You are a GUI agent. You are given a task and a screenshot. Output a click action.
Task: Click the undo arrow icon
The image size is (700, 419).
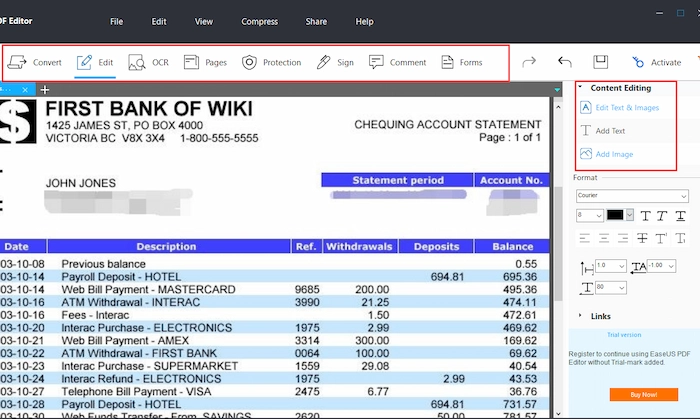coord(565,62)
